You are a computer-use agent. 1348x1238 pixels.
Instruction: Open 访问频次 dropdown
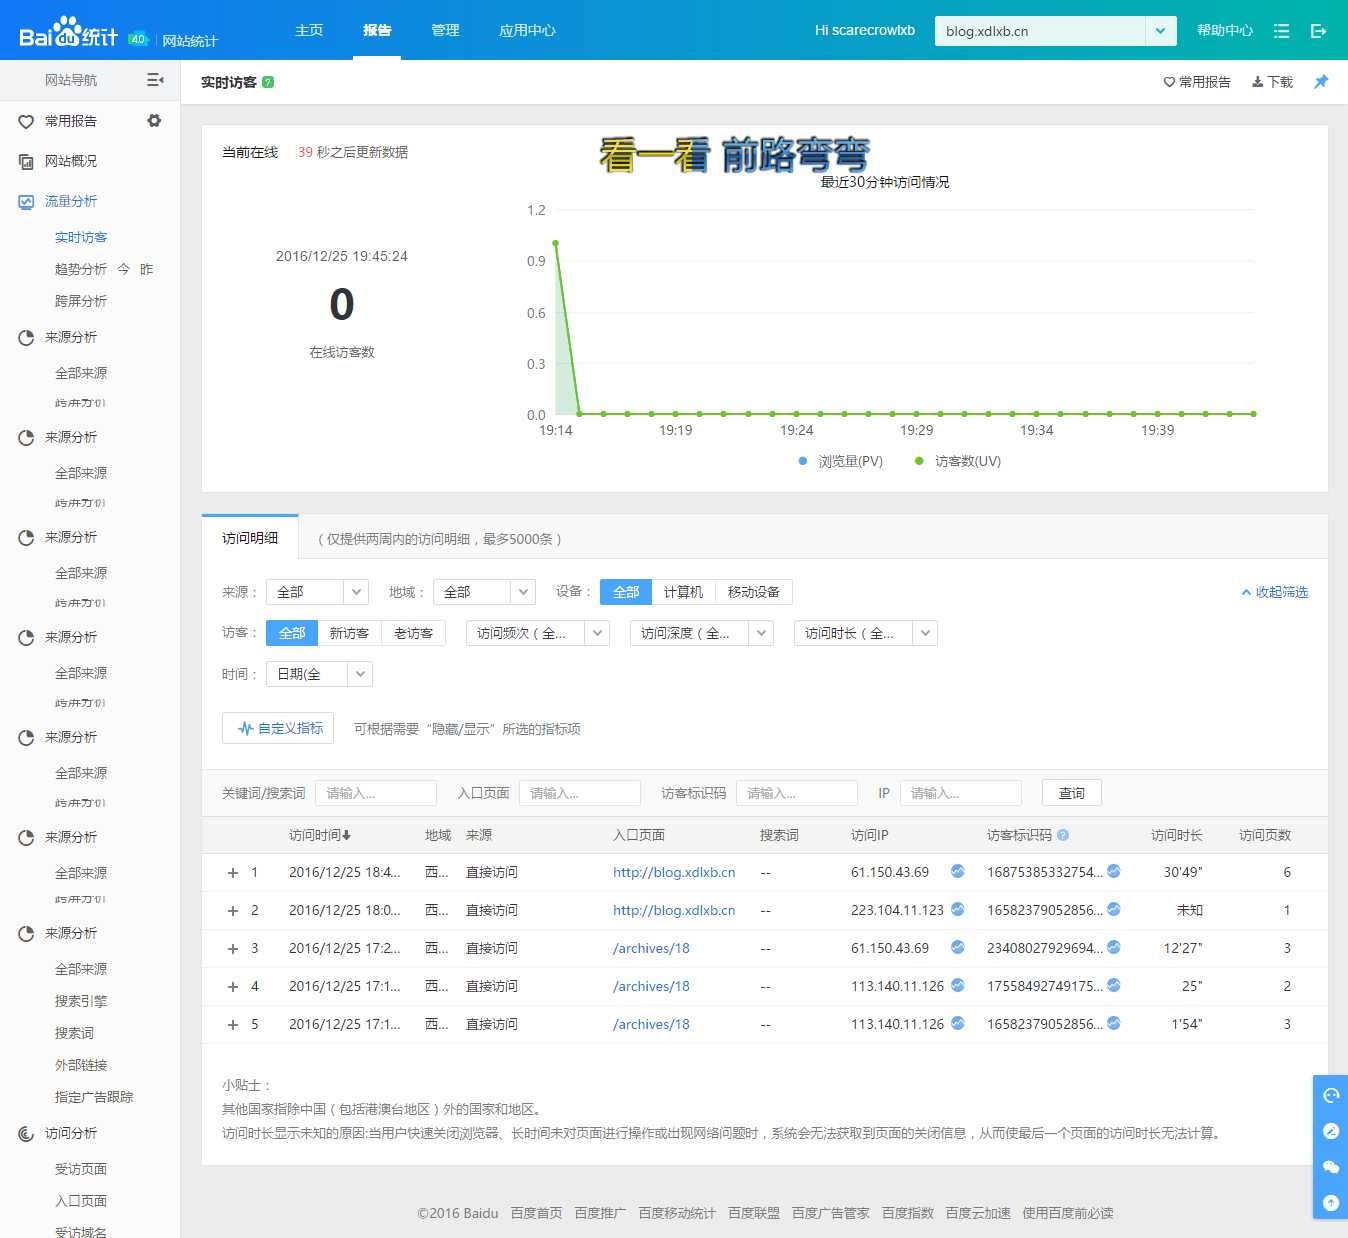(538, 633)
